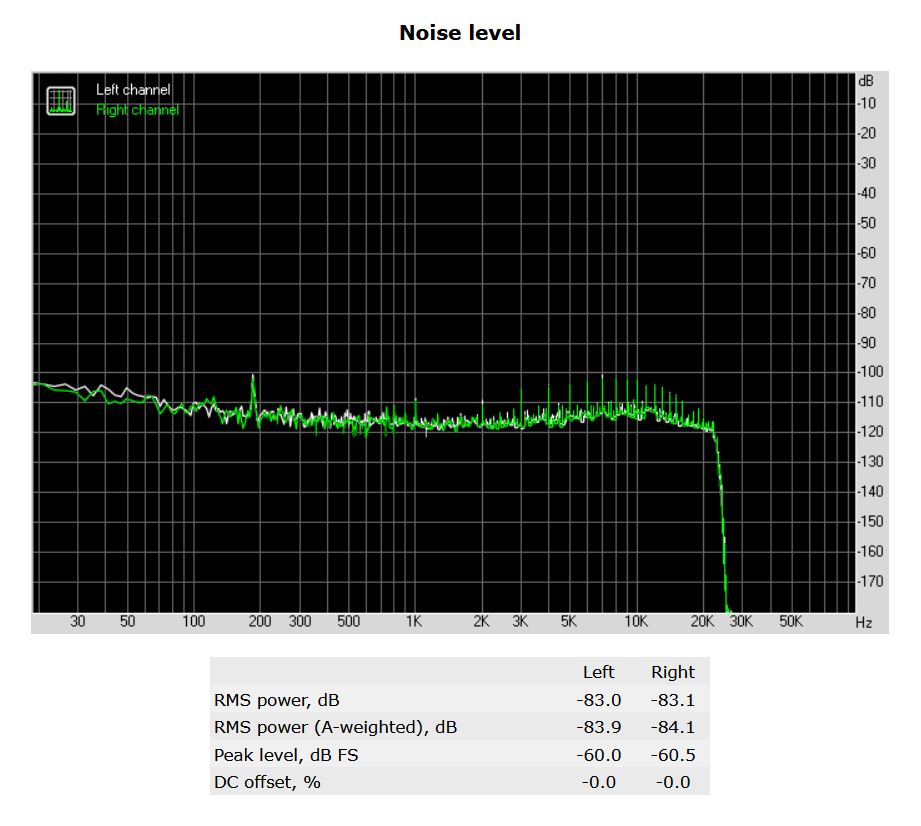
Task: Click the '100' frequency axis label
Action: pos(193,622)
